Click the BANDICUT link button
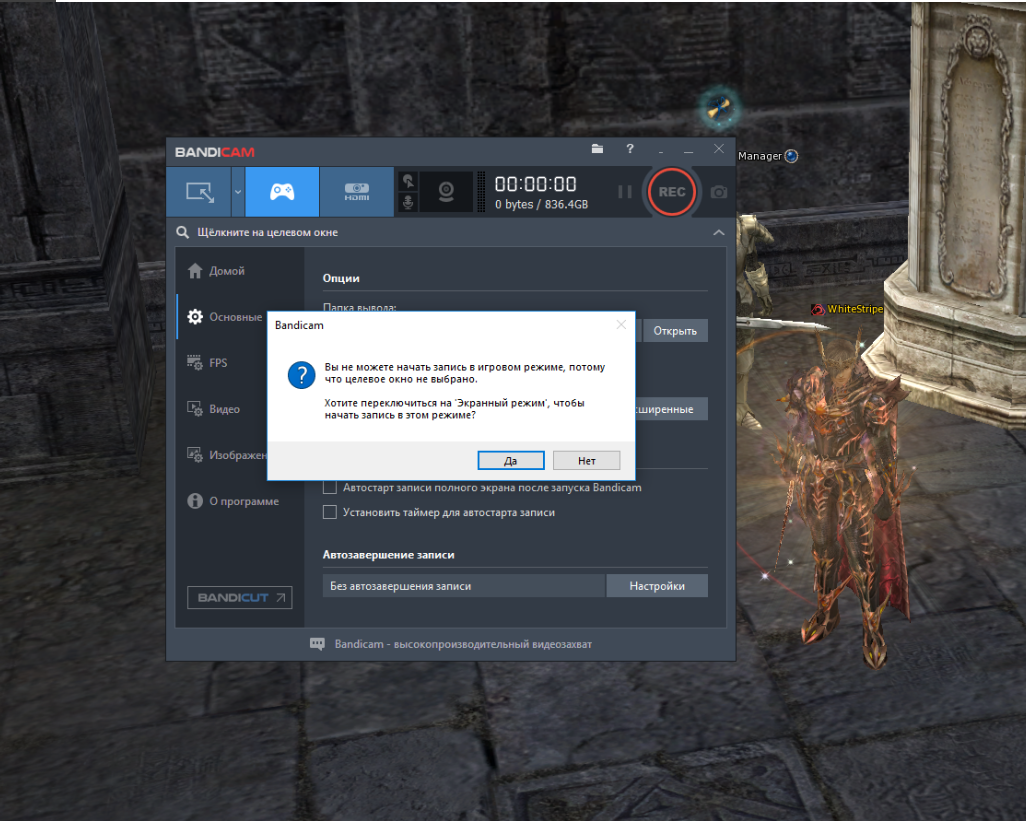1026x821 pixels. tap(239, 598)
